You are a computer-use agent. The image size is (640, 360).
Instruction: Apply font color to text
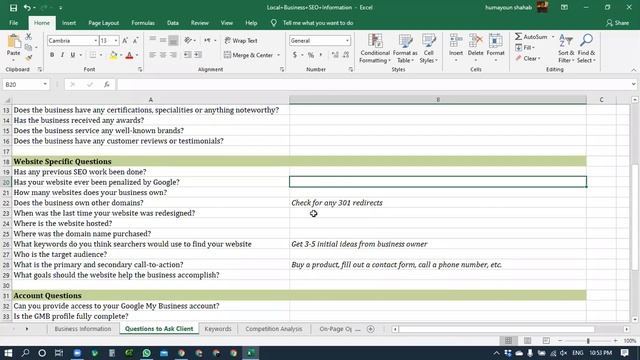129,55
